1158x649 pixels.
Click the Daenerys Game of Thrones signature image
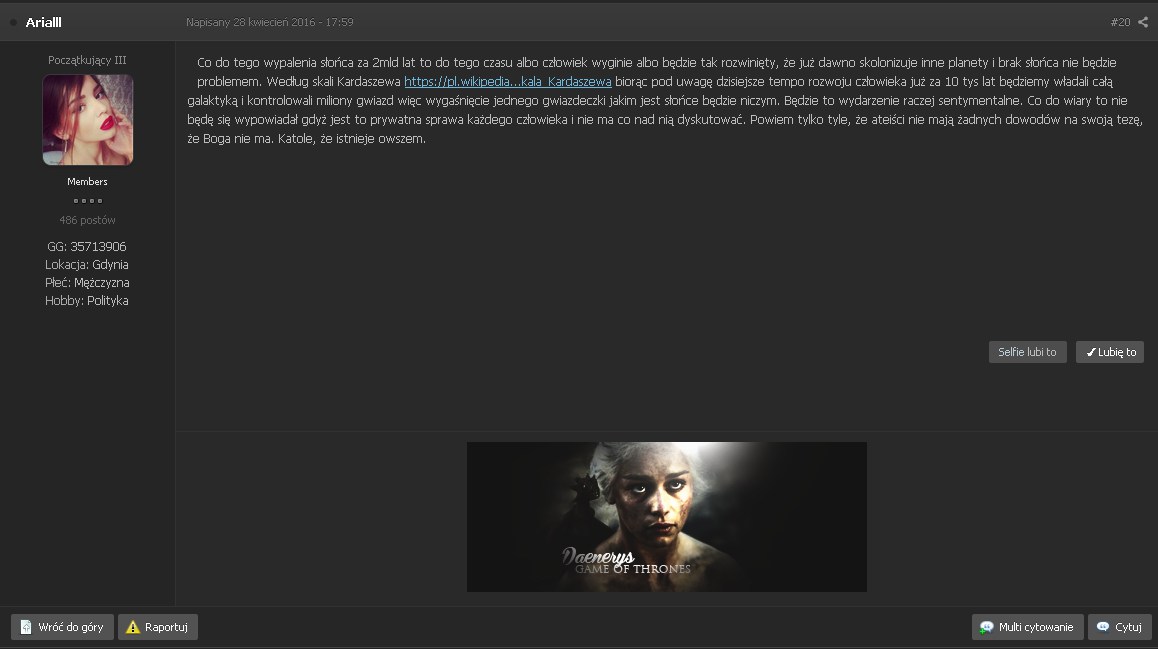pos(667,517)
